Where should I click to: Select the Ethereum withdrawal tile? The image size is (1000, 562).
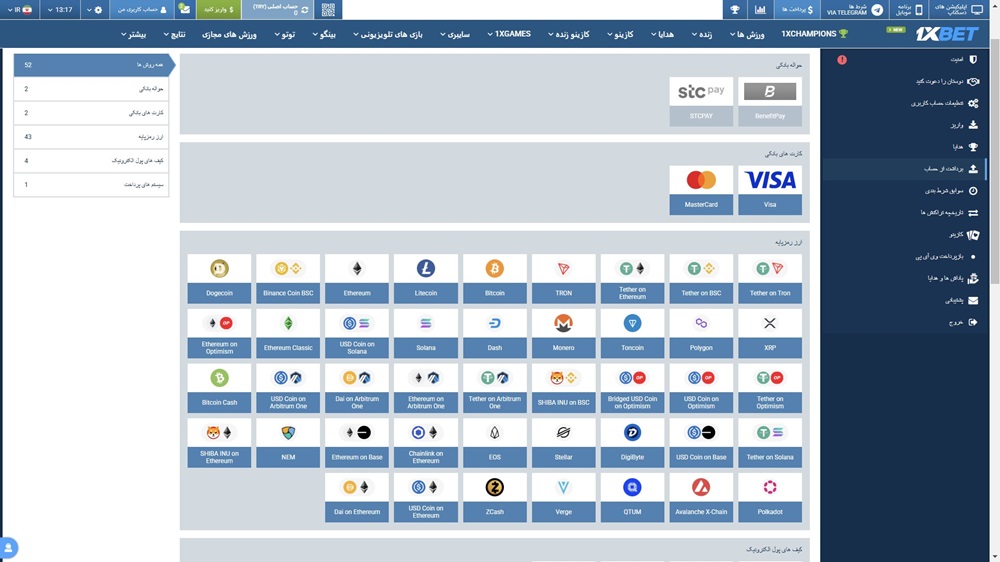(x=357, y=278)
